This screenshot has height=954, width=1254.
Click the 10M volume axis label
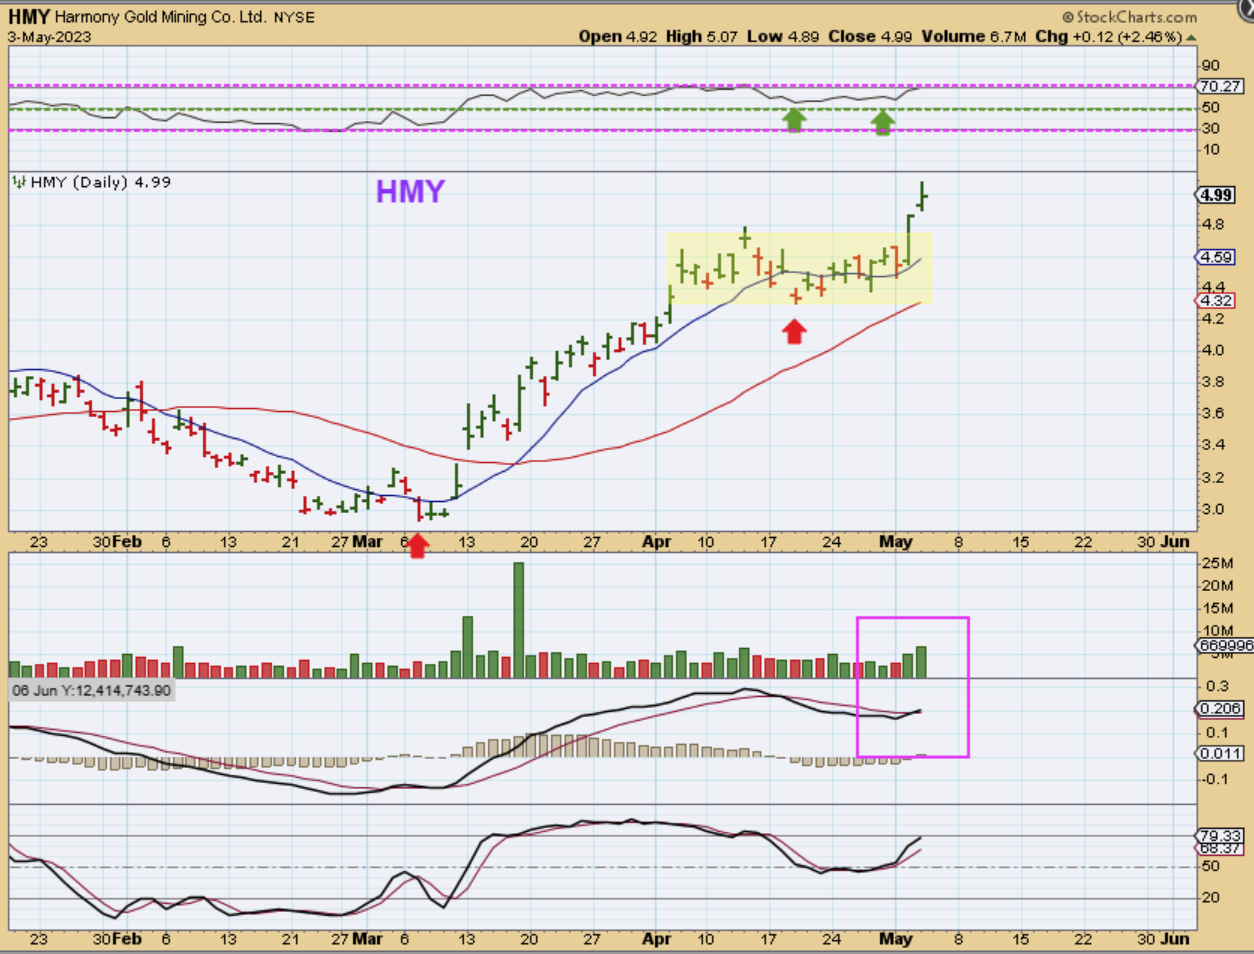(1216, 630)
